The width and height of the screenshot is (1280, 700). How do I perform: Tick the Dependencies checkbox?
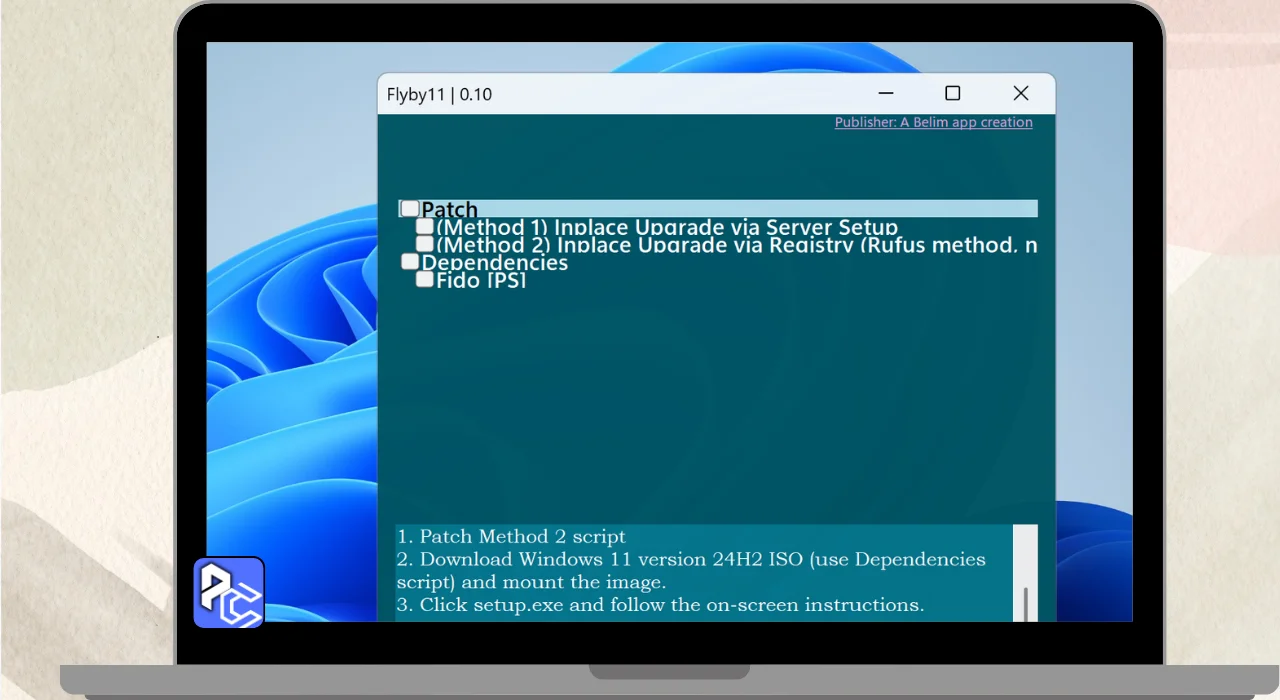(410, 262)
